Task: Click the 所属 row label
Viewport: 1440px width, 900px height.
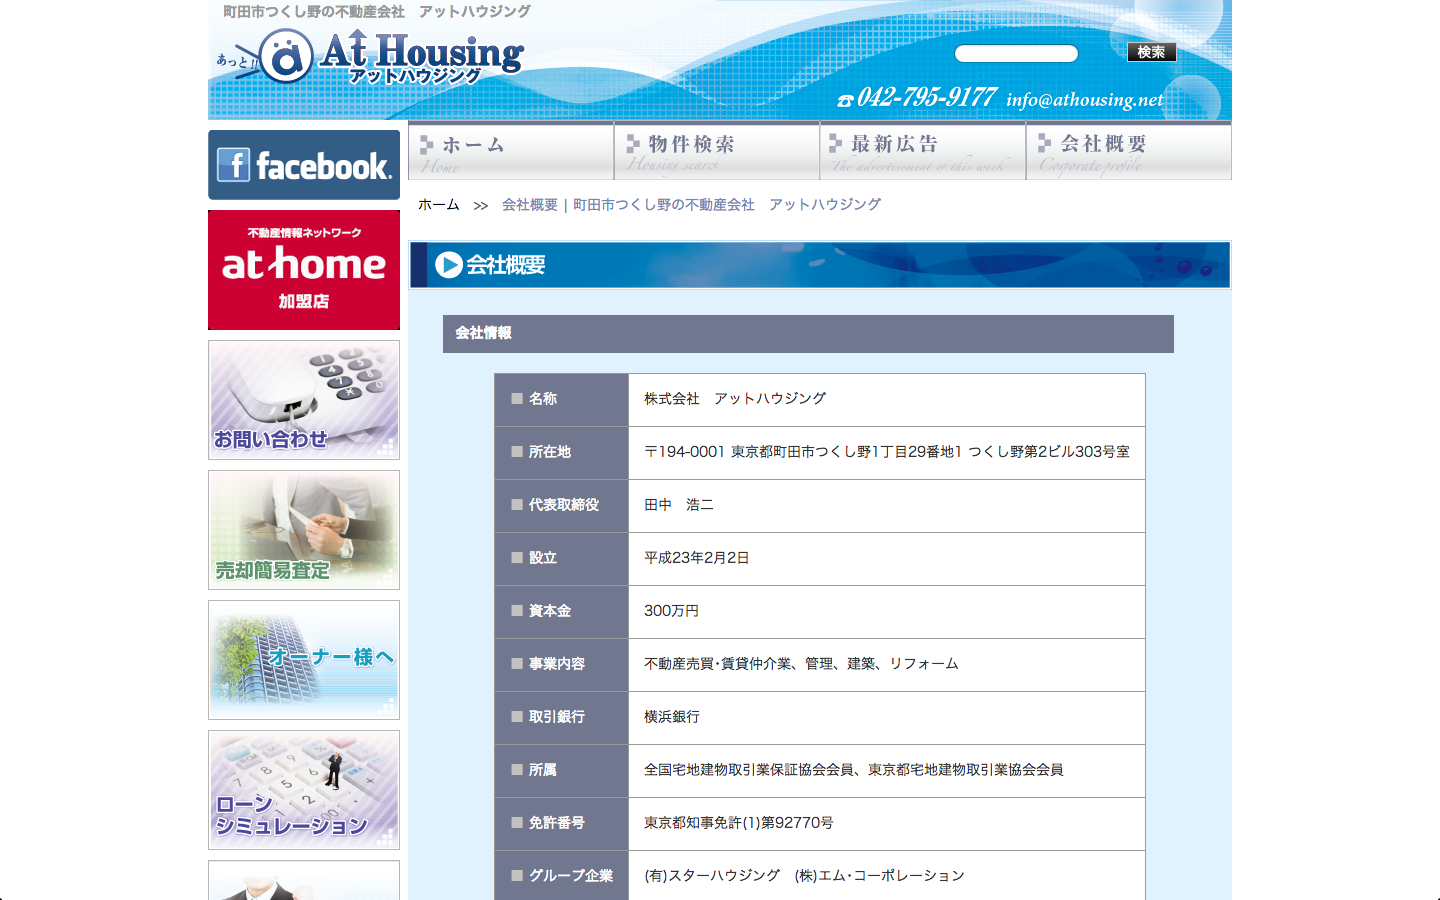Action: pyautogui.click(x=543, y=770)
